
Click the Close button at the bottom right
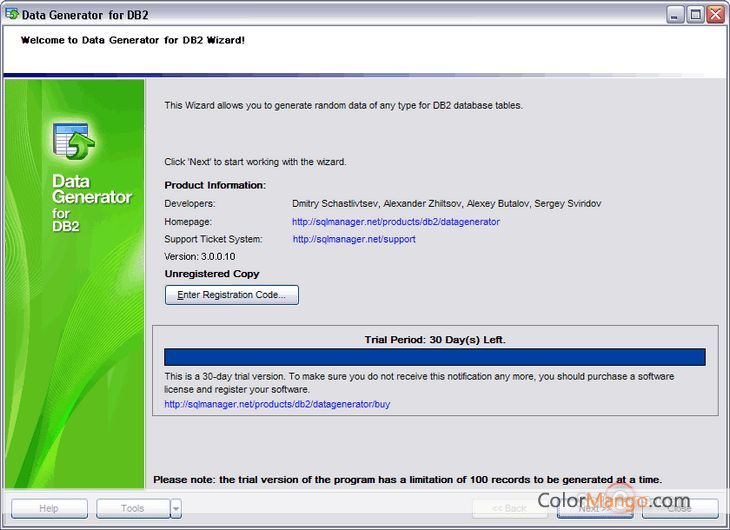(x=680, y=508)
